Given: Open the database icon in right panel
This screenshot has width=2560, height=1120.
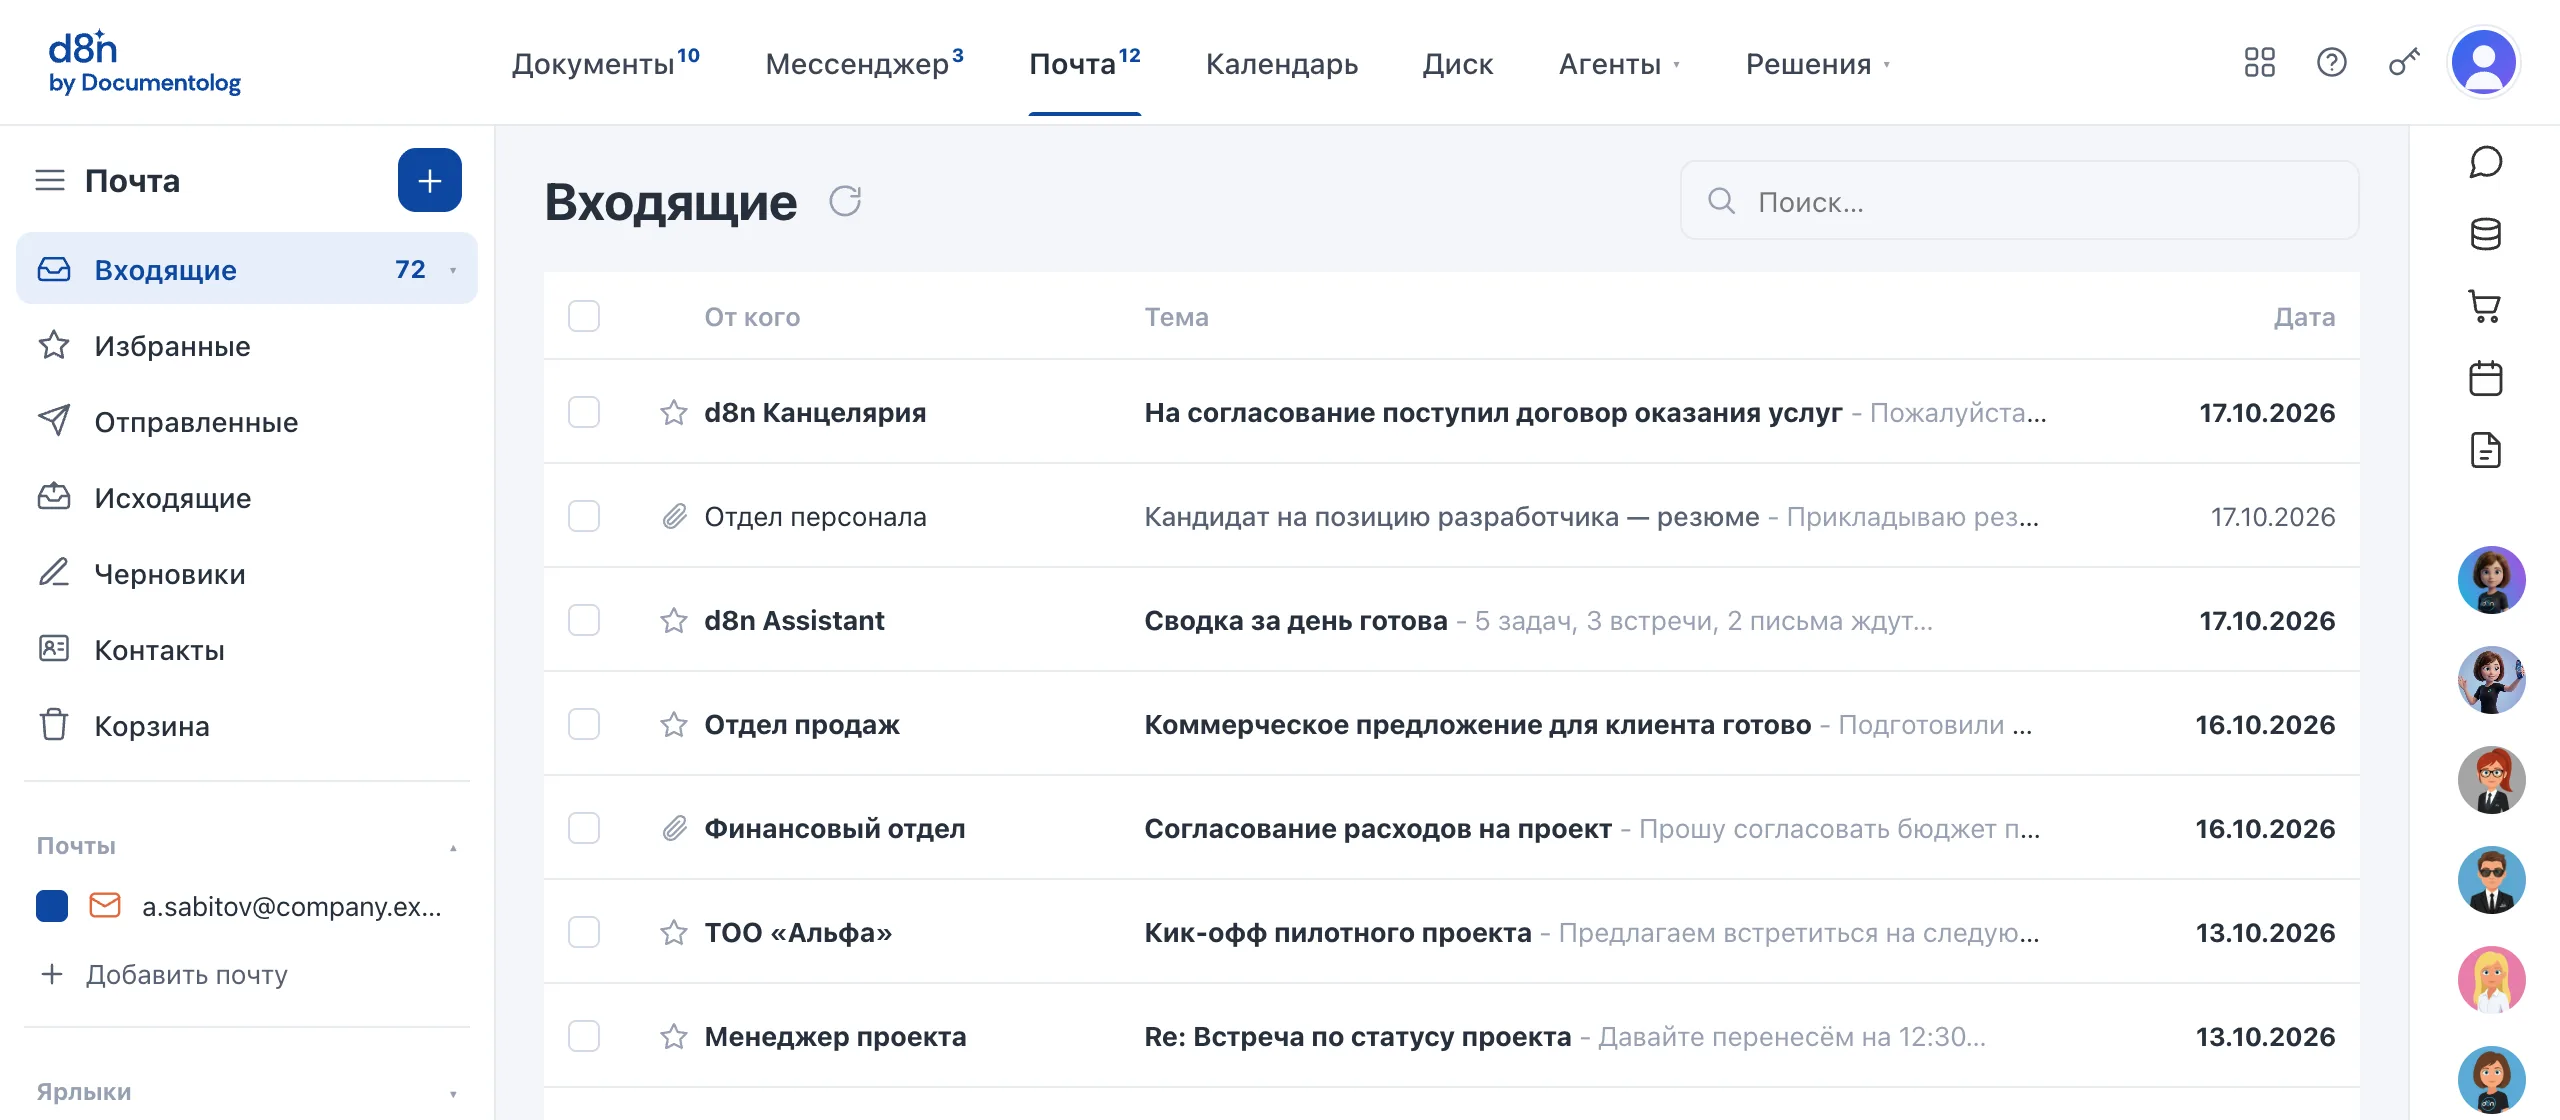Looking at the screenshot, I should click(2485, 234).
